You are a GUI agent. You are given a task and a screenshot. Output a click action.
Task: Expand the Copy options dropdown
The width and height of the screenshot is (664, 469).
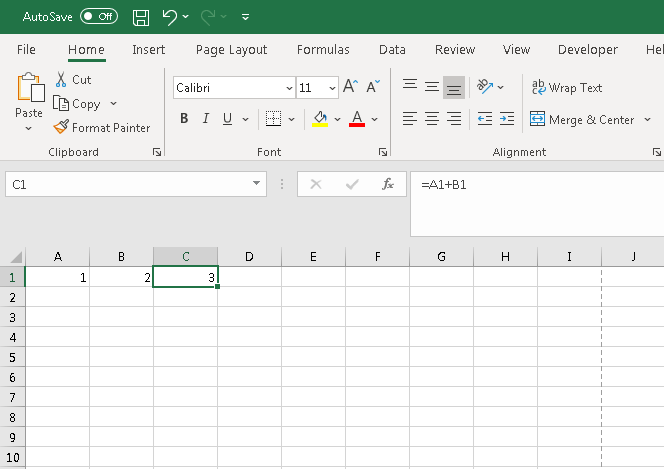pyautogui.click(x=113, y=104)
